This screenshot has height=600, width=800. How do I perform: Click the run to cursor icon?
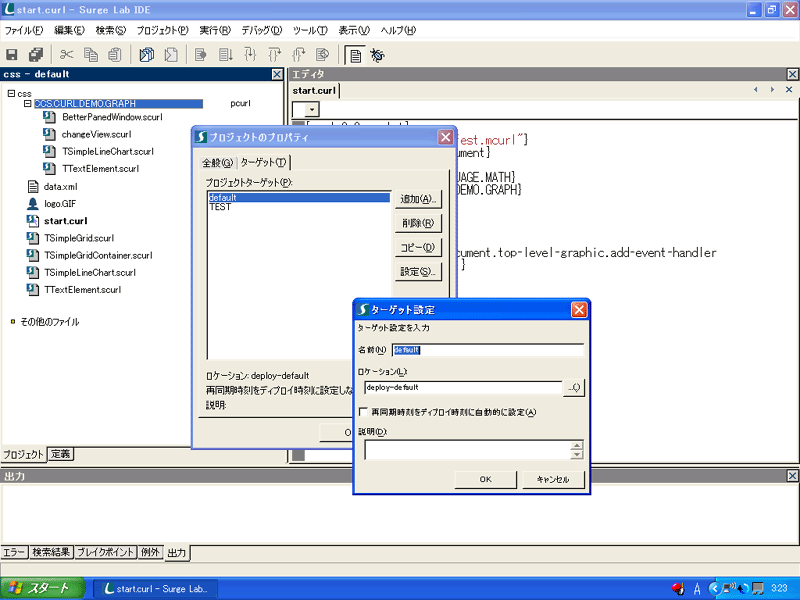click(226, 55)
